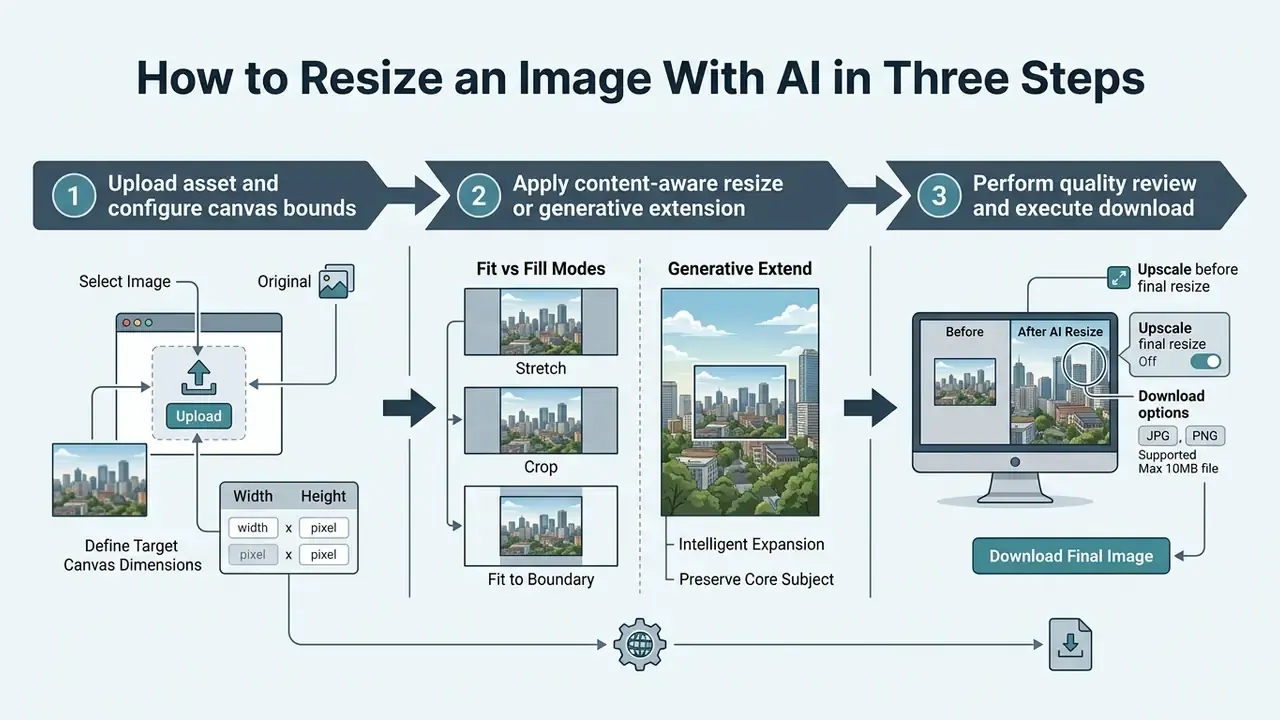Viewport: 1280px width, 720px height.
Task: Click the "width" input field
Action: pyautogui.click(x=252, y=527)
